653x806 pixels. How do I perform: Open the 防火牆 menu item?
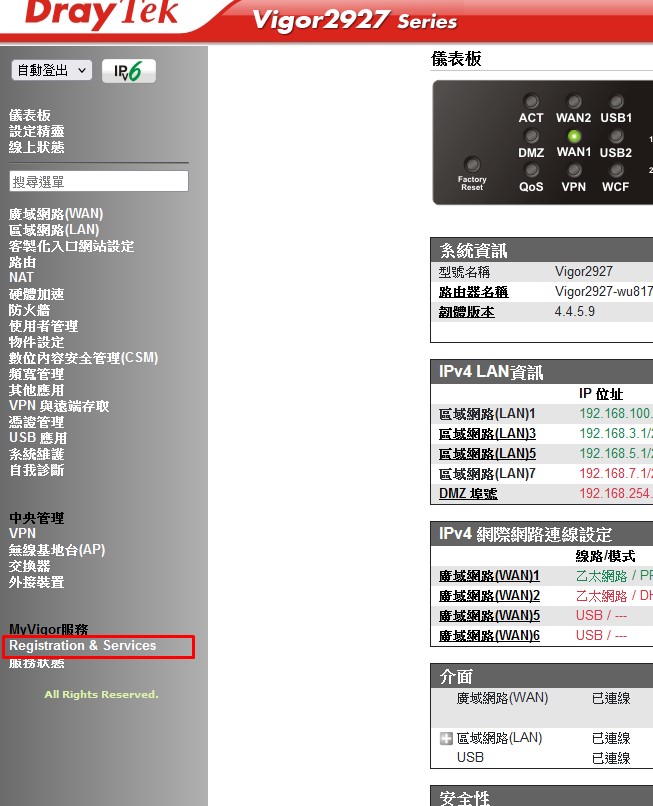[29, 310]
